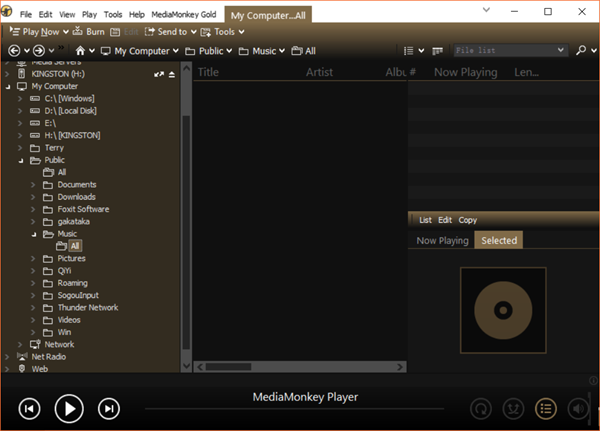Switch to the Now Playing preview tab
This screenshot has height=431, width=600.
point(442,240)
